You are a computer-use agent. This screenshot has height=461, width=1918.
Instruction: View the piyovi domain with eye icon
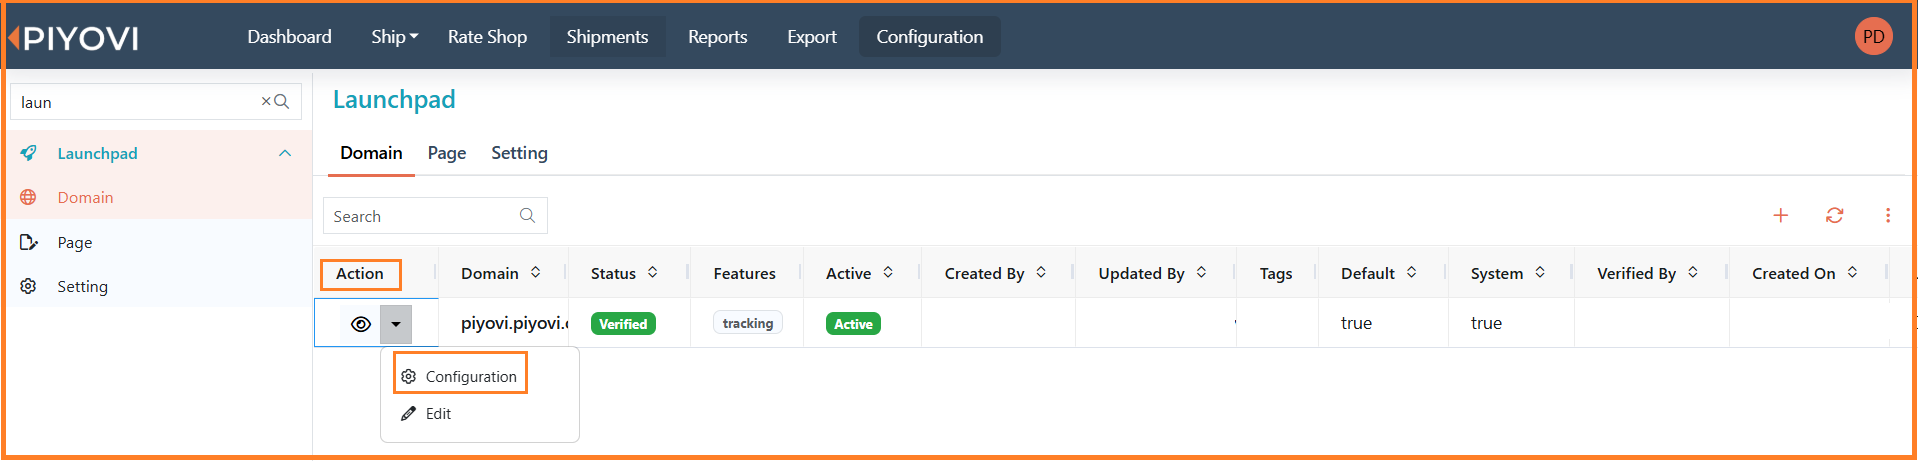(361, 324)
